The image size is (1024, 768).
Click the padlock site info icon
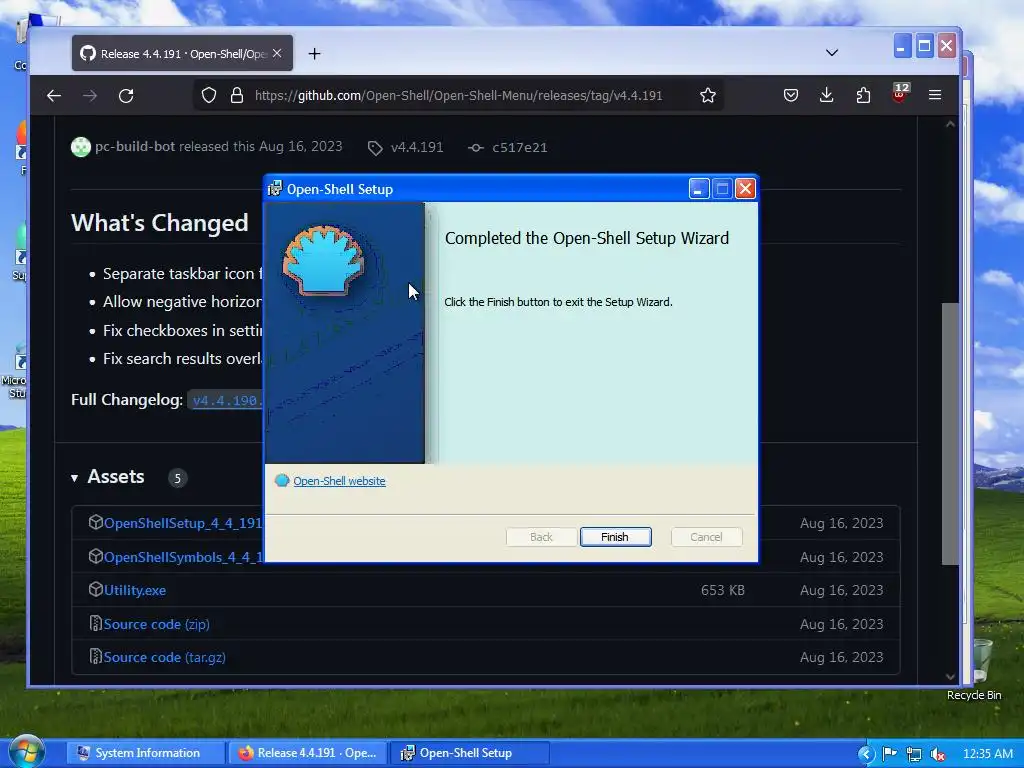(236, 95)
